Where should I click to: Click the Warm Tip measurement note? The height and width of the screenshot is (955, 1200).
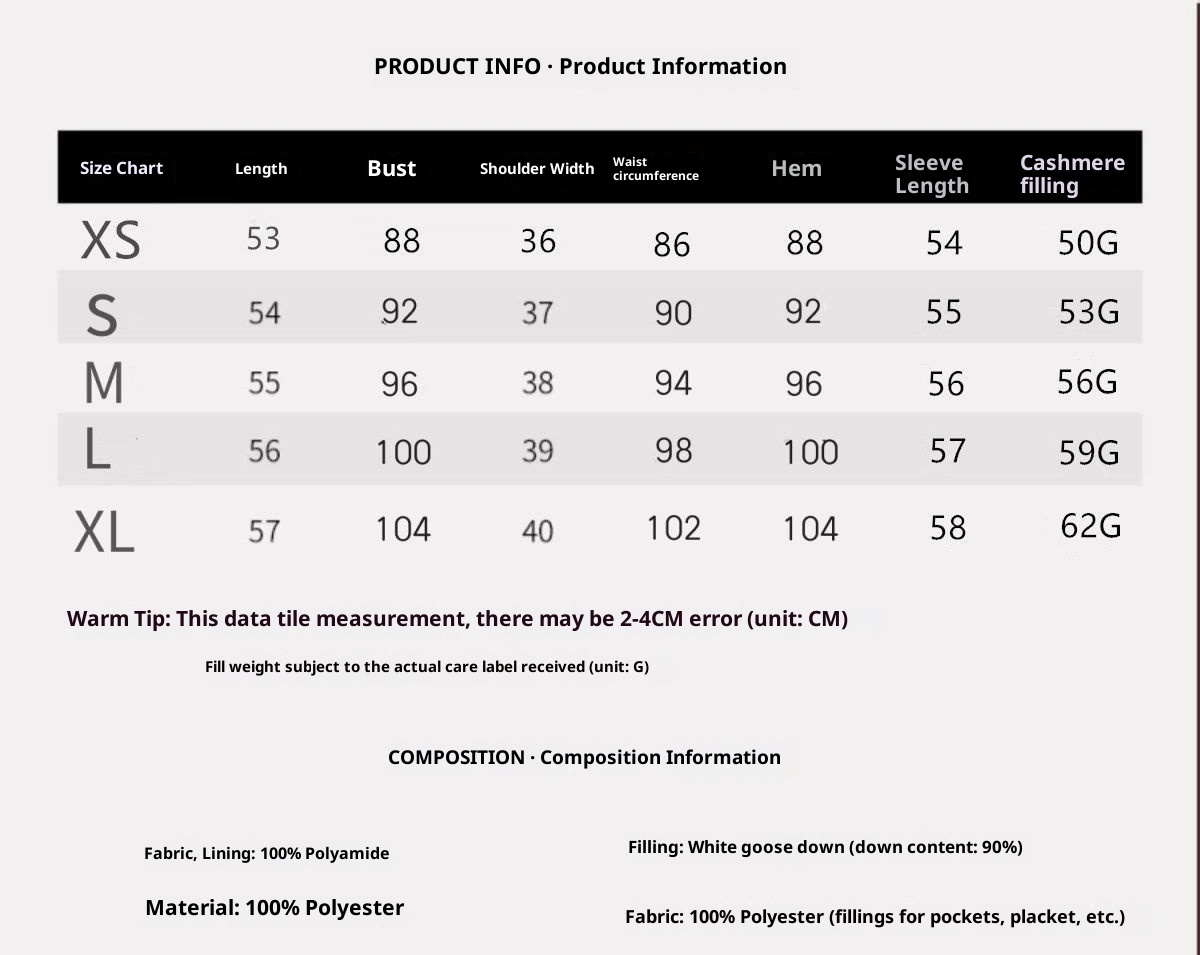[x=457, y=619]
